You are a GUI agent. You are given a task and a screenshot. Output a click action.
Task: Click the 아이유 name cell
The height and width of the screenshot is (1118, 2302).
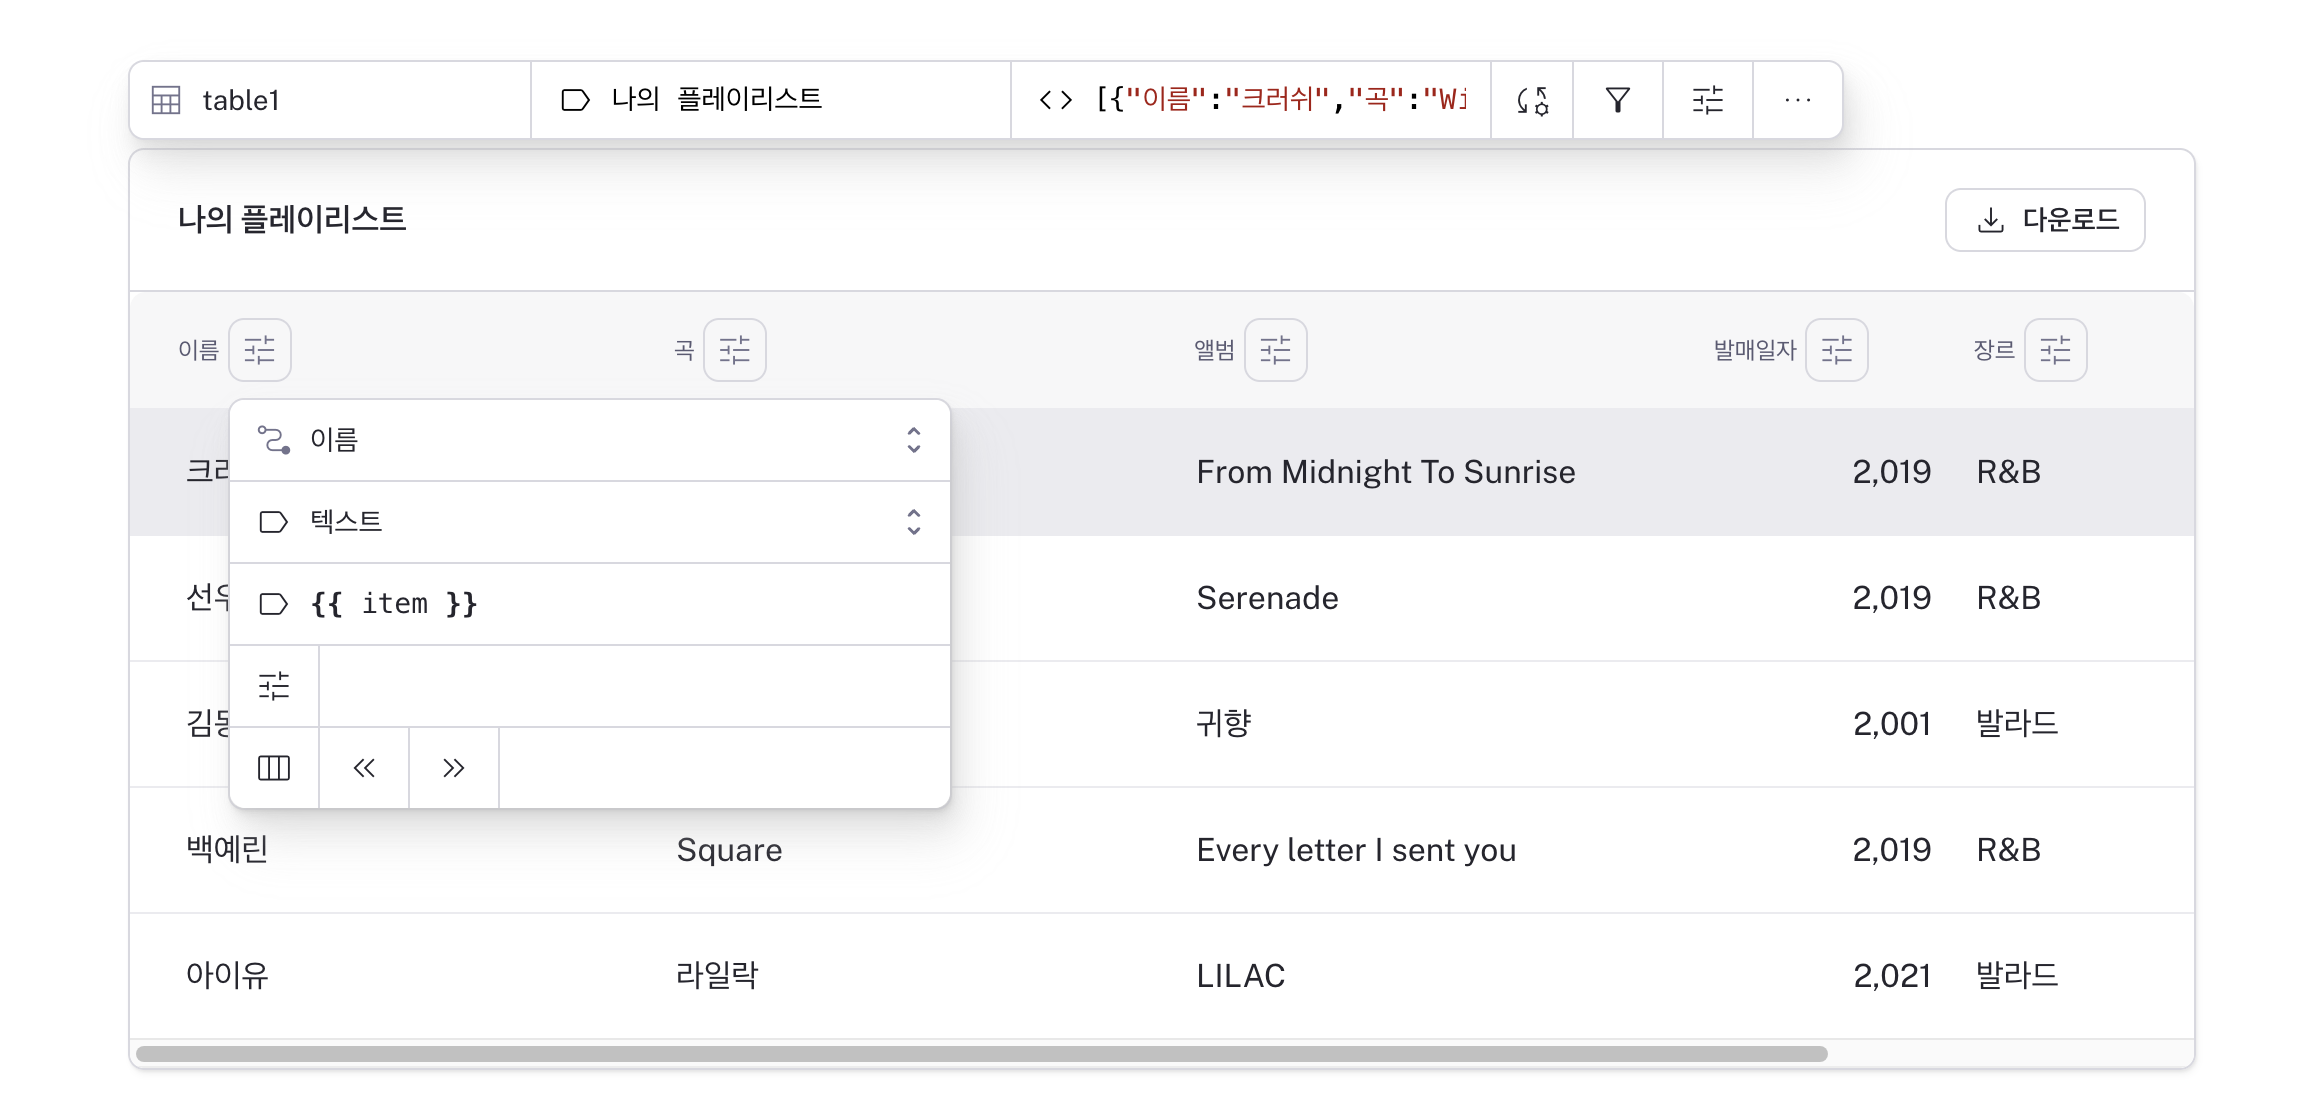(227, 976)
